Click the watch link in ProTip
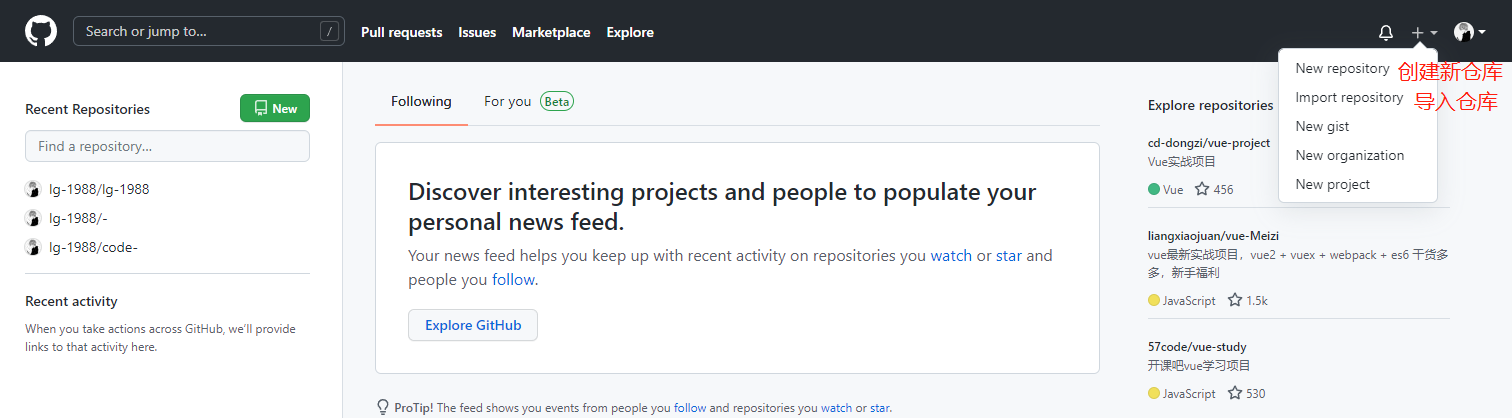 pyautogui.click(x=836, y=408)
